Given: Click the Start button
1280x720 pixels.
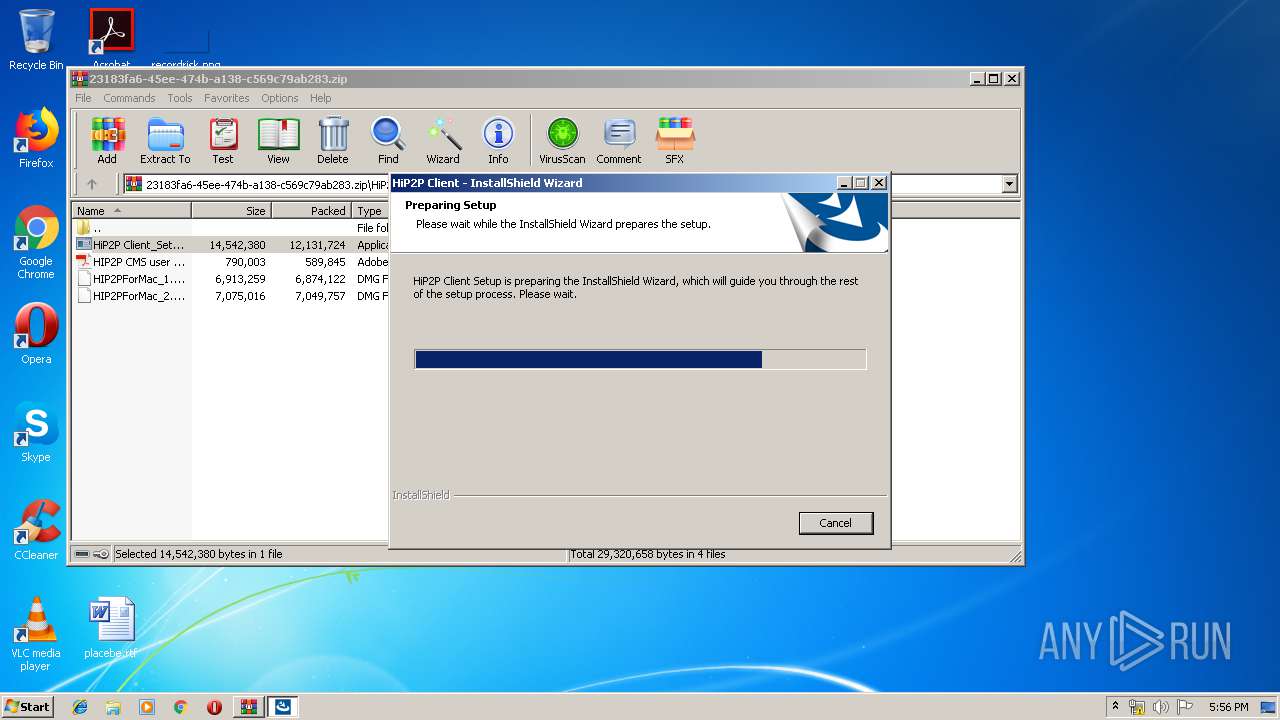Looking at the screenshot, I should [27, 707].
